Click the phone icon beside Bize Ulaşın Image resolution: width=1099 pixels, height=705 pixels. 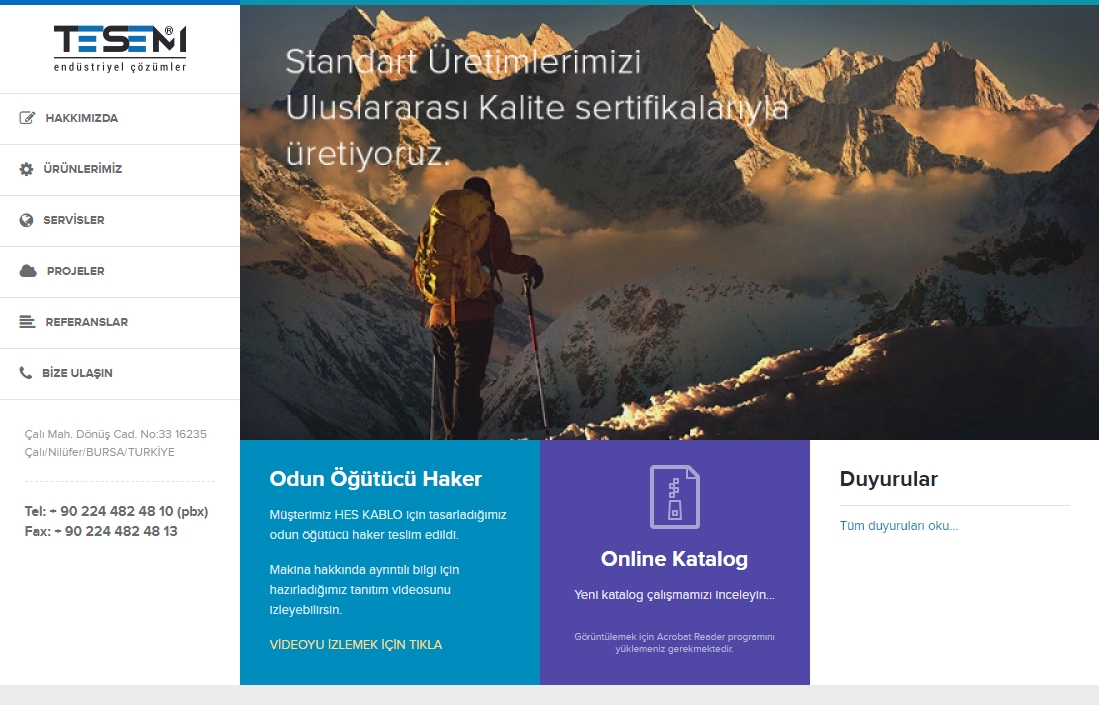(x=26, y=373)
